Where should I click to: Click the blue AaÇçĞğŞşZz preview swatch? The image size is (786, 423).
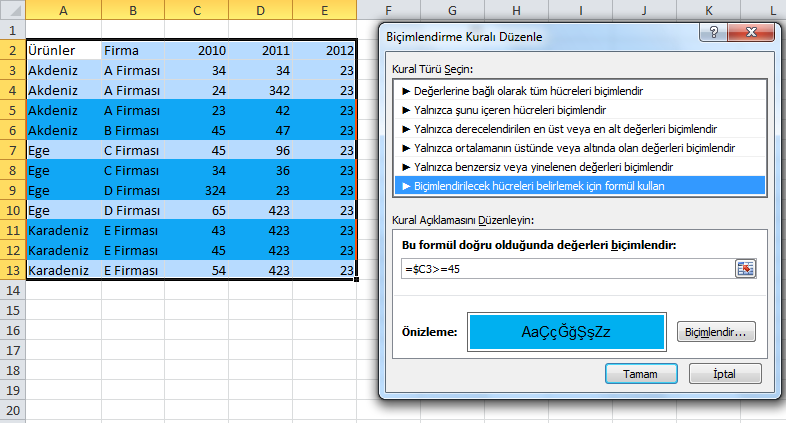pos(568,332)
